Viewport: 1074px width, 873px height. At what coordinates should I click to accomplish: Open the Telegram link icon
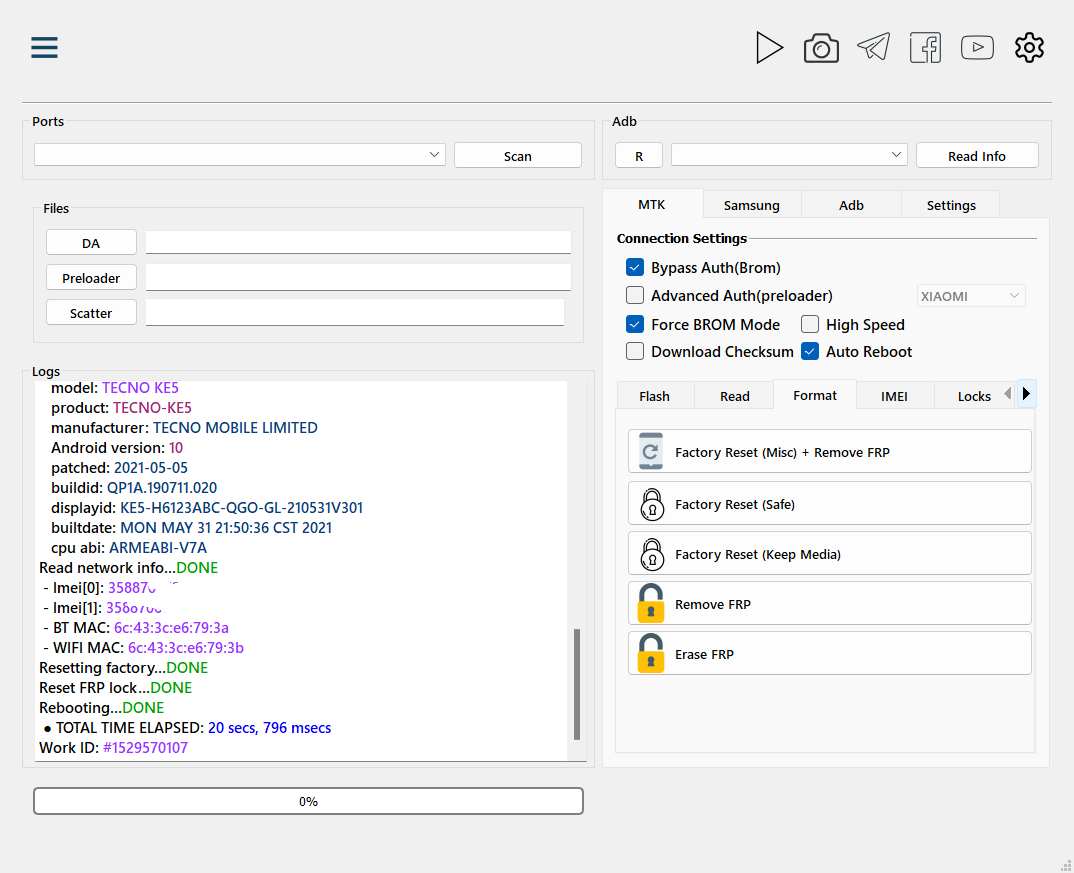click(x=873, y=47)
